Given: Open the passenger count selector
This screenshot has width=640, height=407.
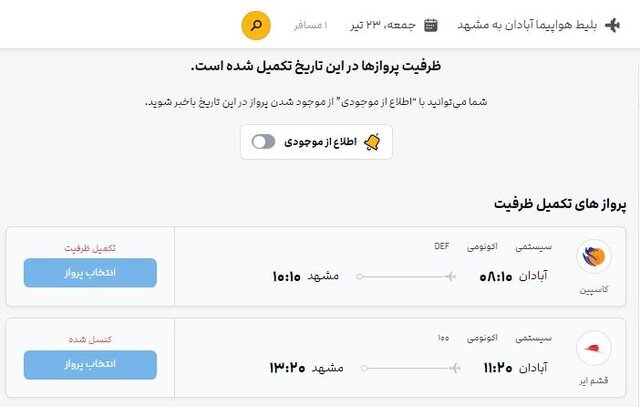Looking at the screenshot, I should [311, 25].
